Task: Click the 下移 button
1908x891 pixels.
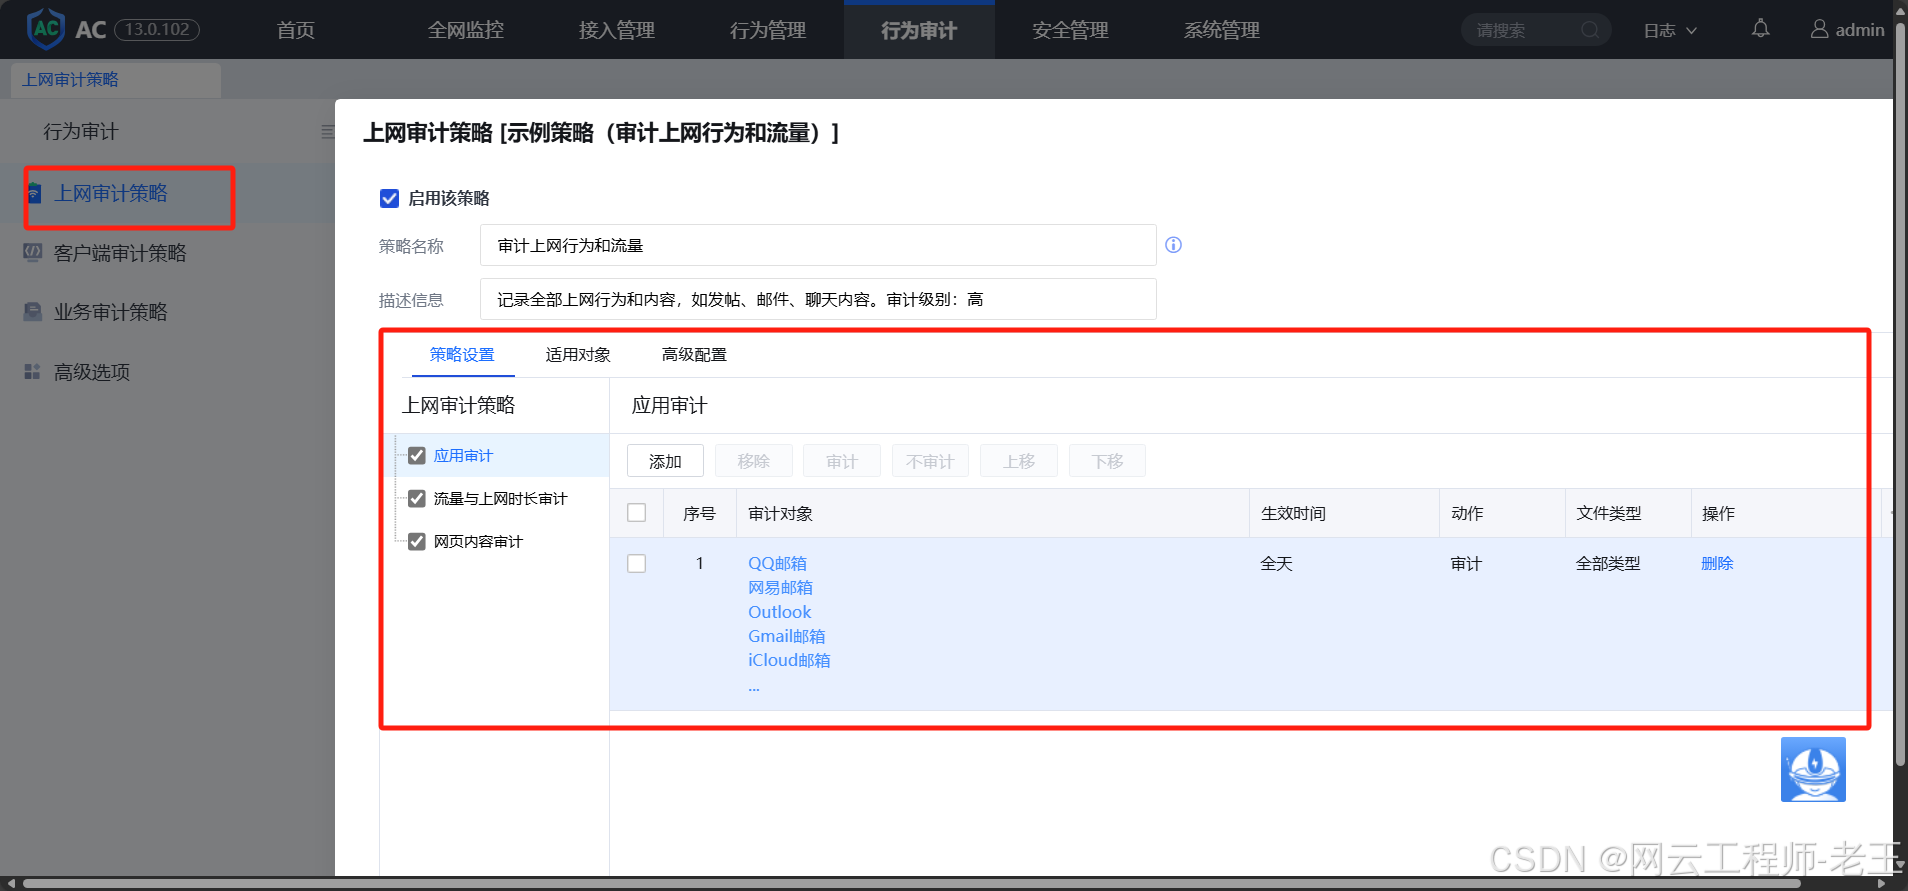Action: (x=1107, y=461)
